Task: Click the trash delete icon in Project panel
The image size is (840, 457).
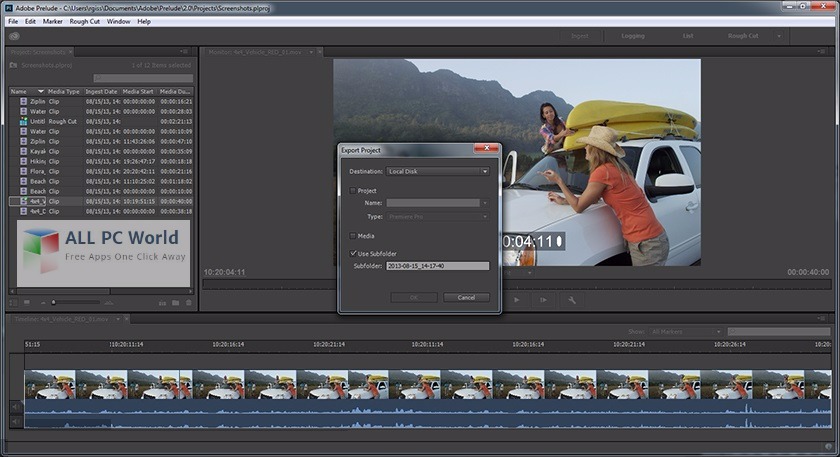Action: tap(188, 302)
